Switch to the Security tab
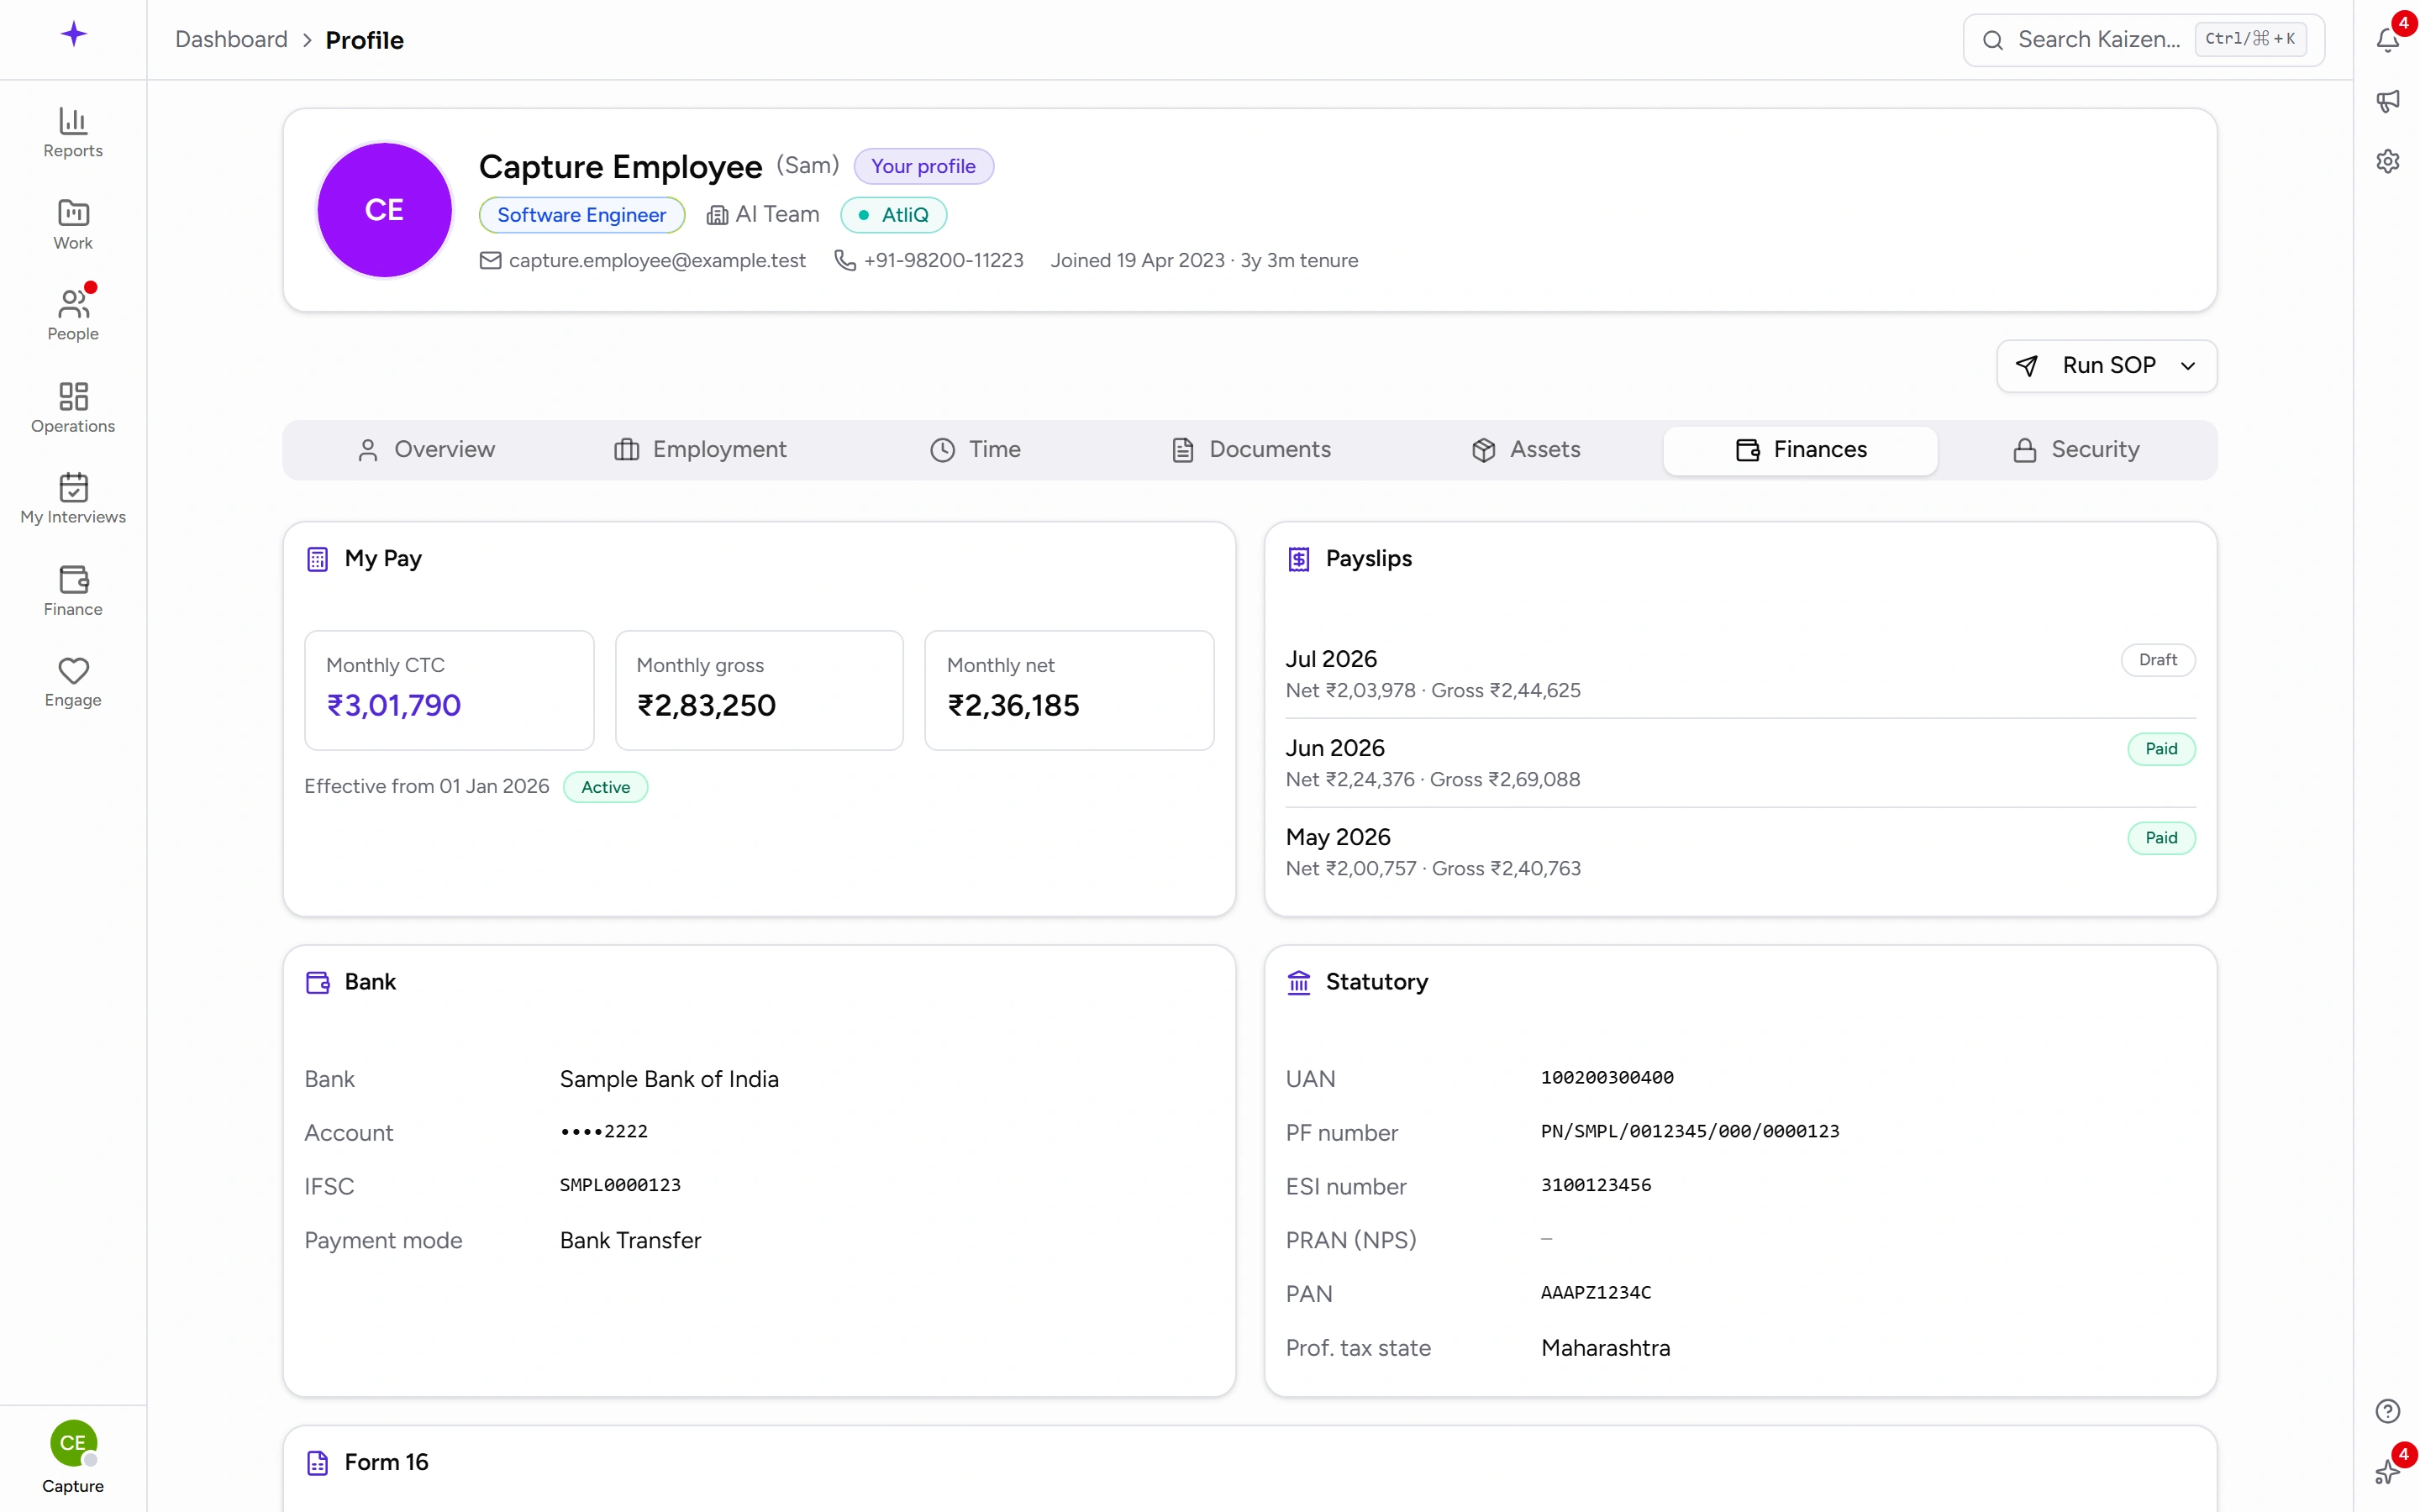 click(x=2075, y=450)
